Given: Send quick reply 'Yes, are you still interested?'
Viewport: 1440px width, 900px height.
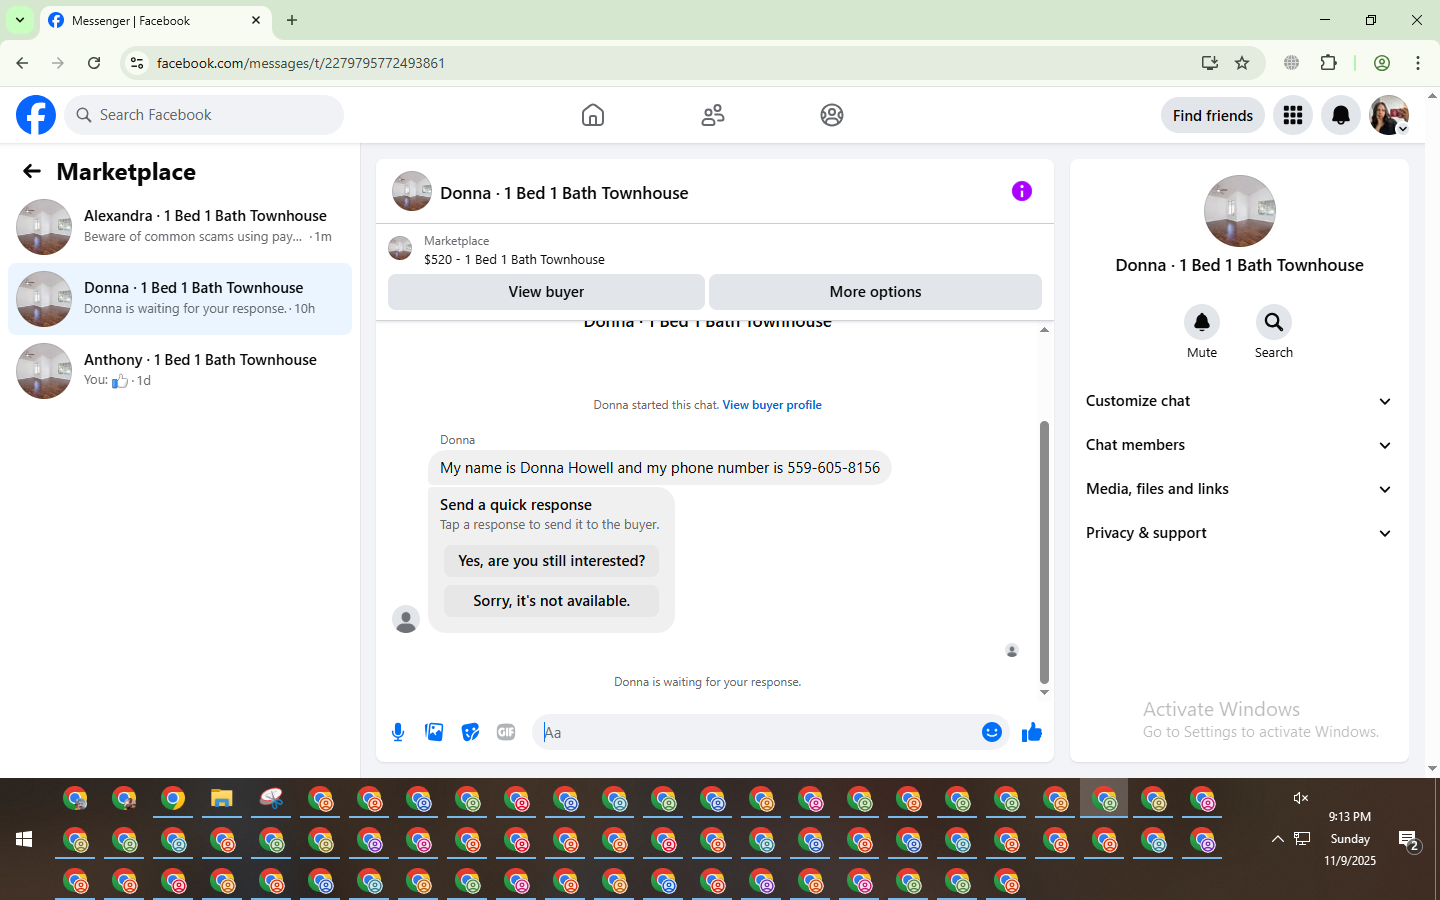Looking at the screenshot, I should 552,561.
